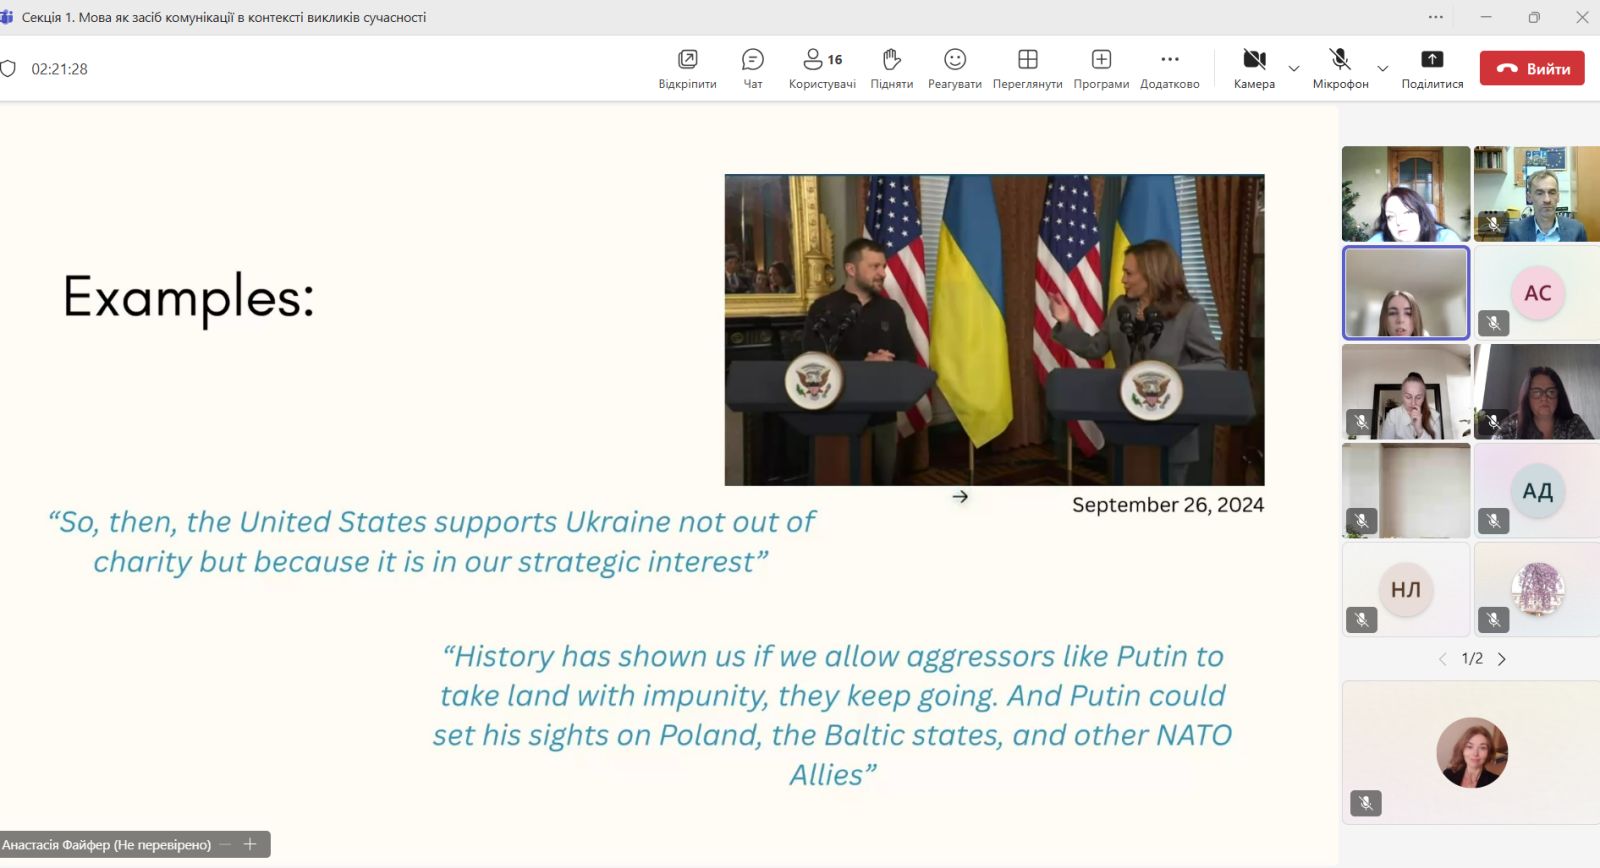Leave the meeting with Вийти button
This screenshot has width=1600, height=868.
tap(1532, 68)
